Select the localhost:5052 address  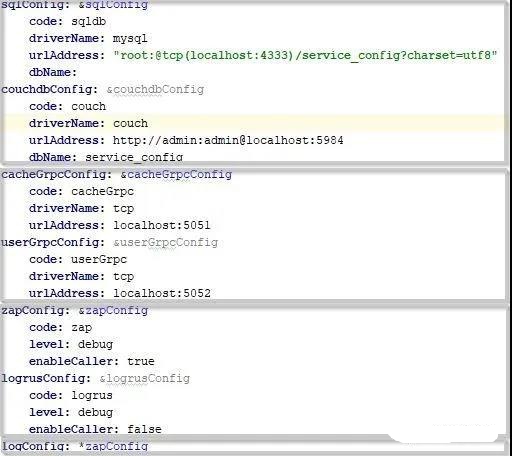(162, 293)
